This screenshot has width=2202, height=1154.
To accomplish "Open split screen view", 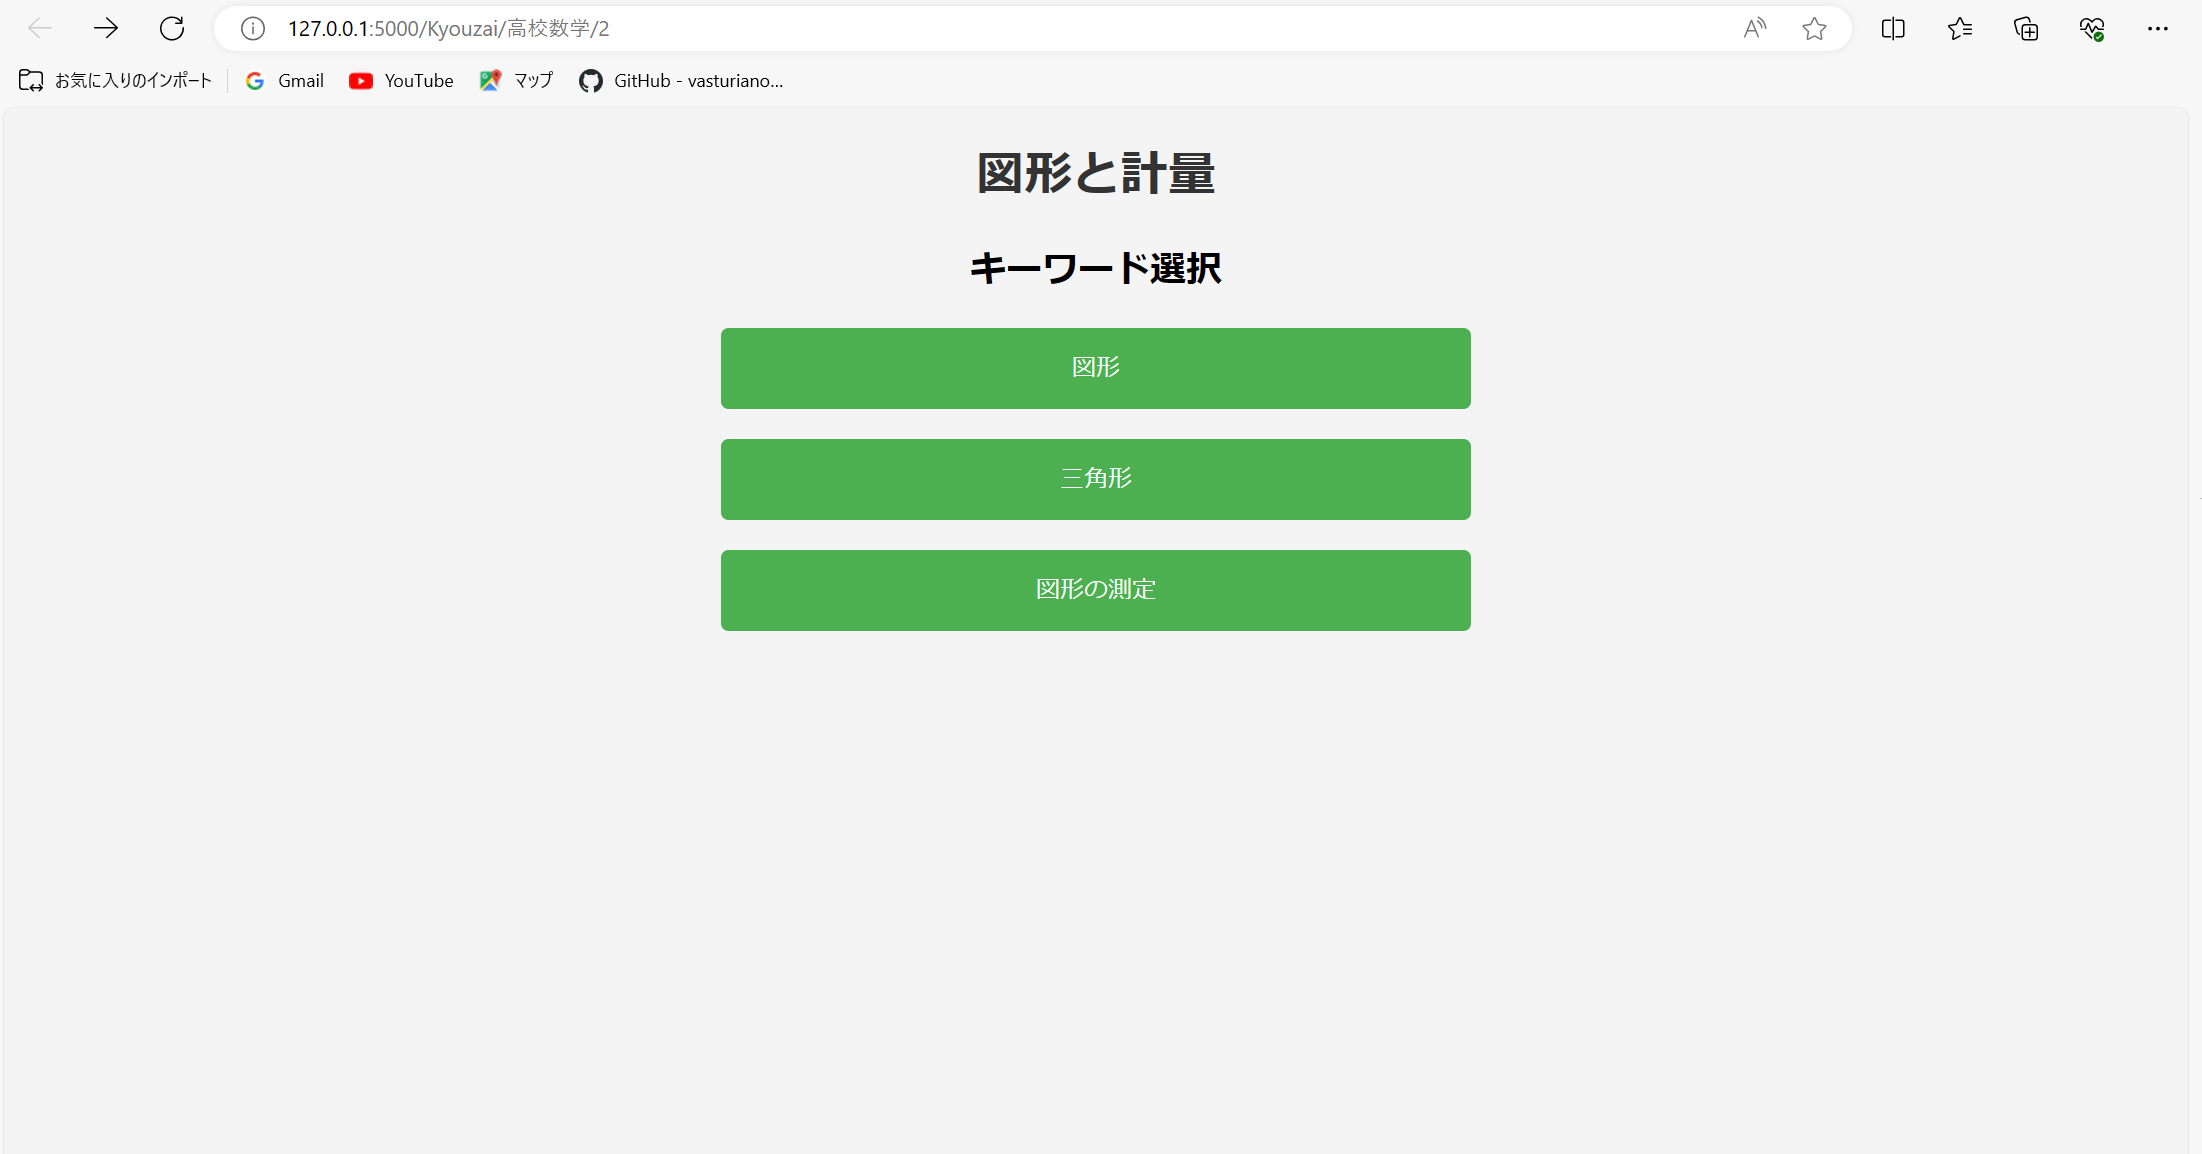I will coord(1893,28).
